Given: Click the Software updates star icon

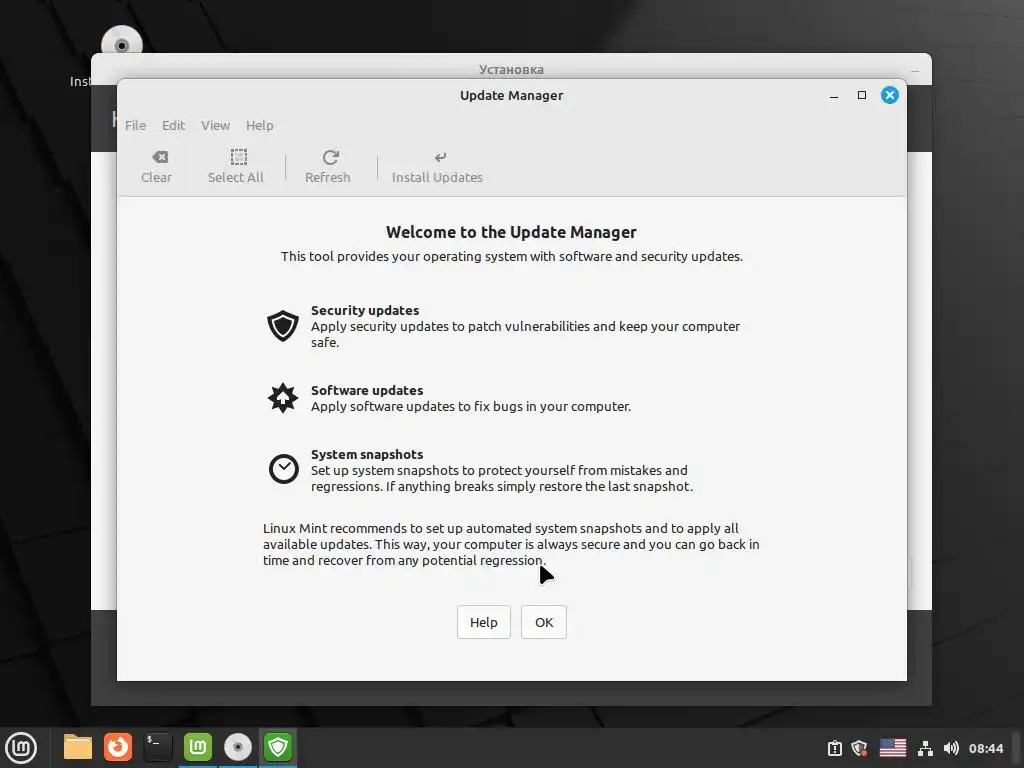Looking at the screenshot, I should tap(283, 398).
